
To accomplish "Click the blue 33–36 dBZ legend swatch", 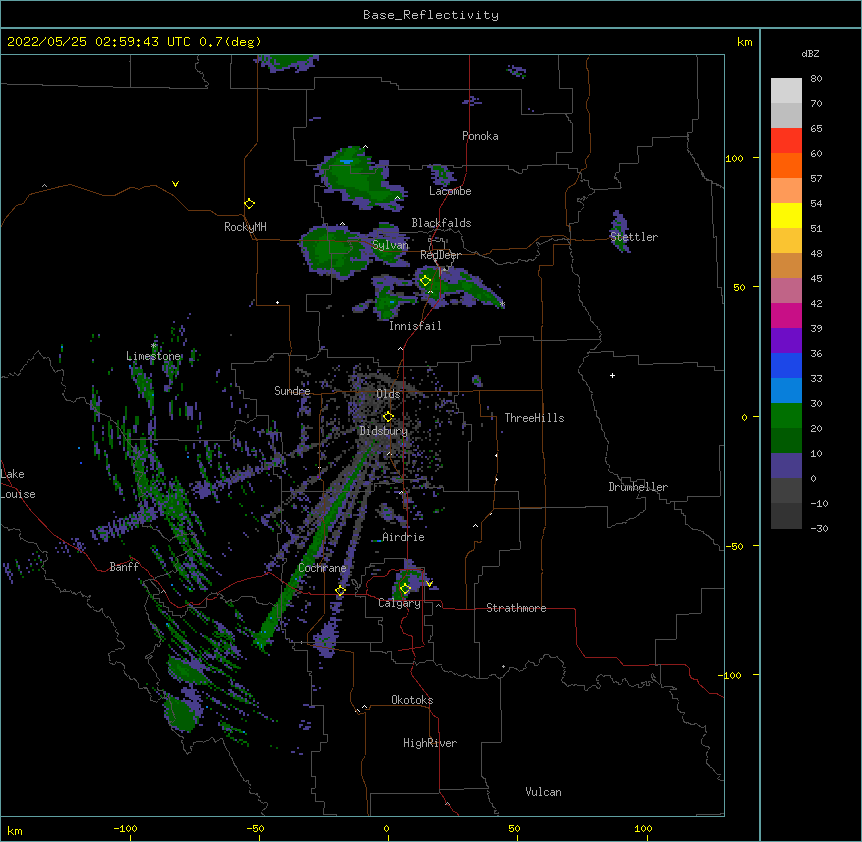I will (x=786, y=365).
